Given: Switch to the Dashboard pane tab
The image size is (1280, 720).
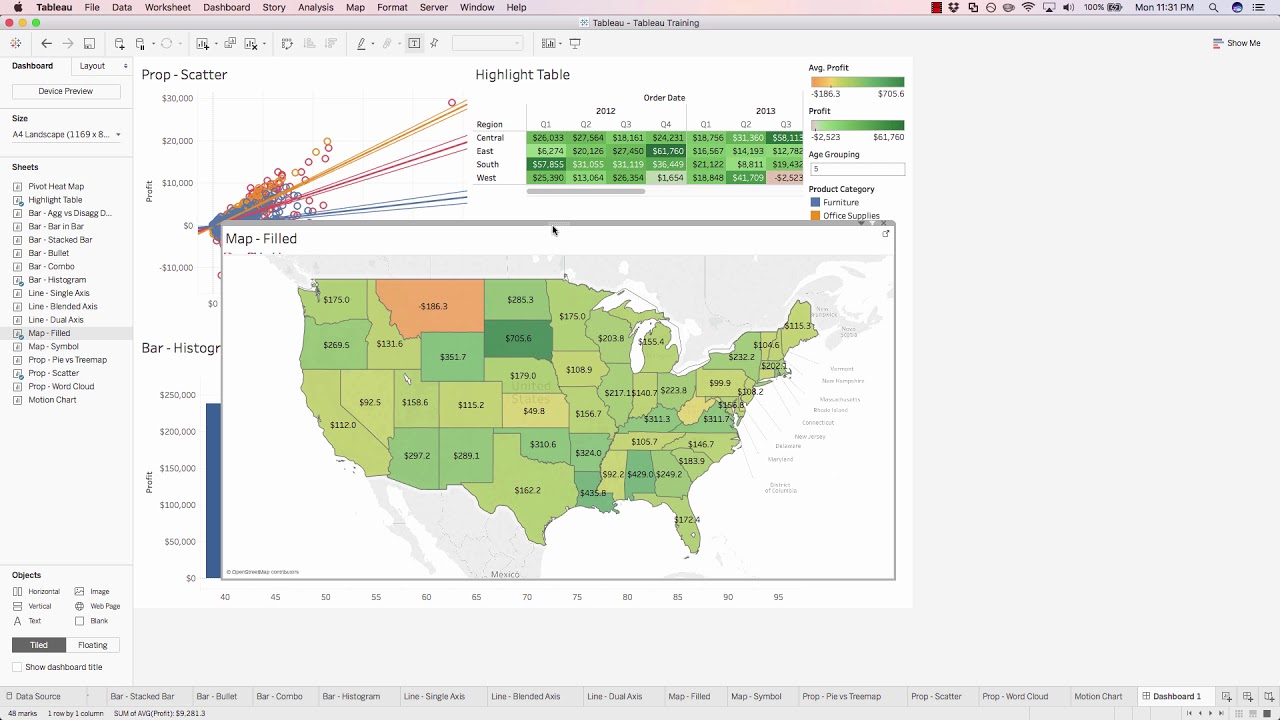Looking at the screenshot, I should click(33, 66).
